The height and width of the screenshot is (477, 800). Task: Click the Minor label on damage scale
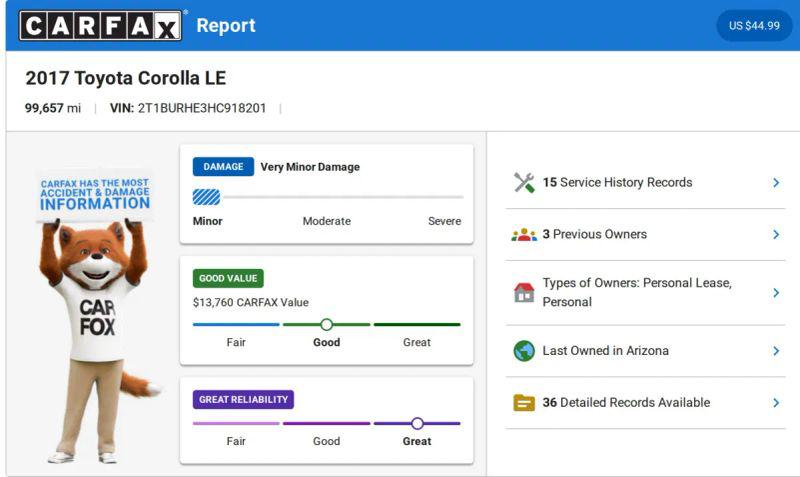[208, 221]
